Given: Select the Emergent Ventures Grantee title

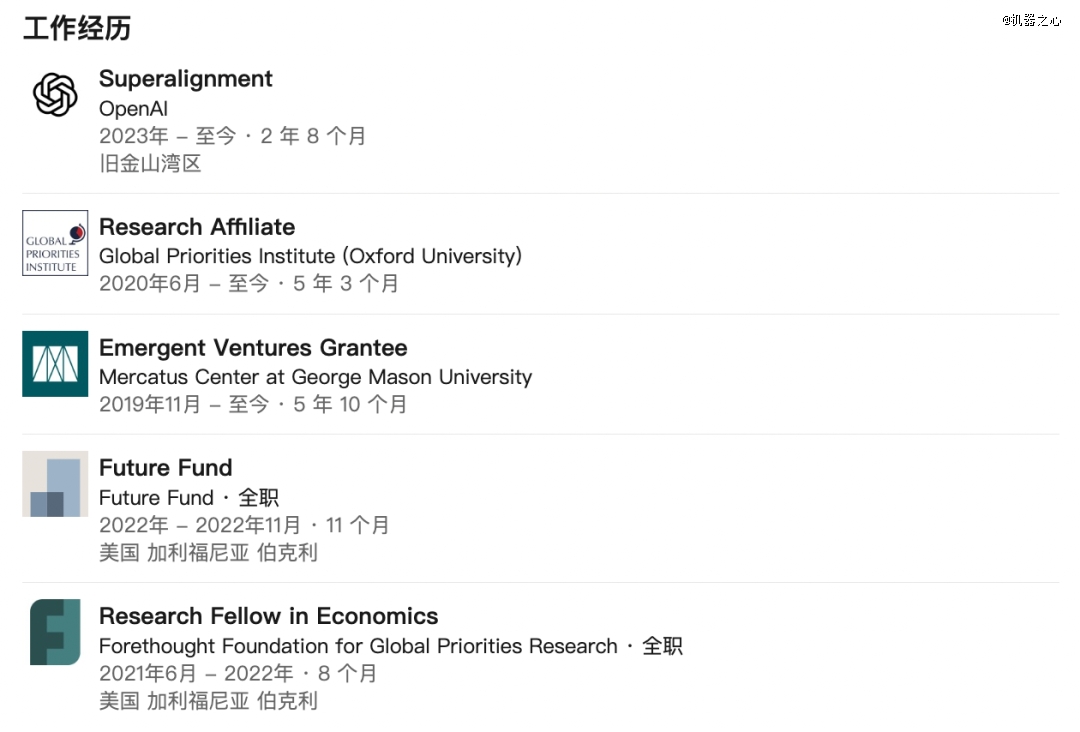Looking at the screenshot, I should pyautogui.click(x=253, y=348).
